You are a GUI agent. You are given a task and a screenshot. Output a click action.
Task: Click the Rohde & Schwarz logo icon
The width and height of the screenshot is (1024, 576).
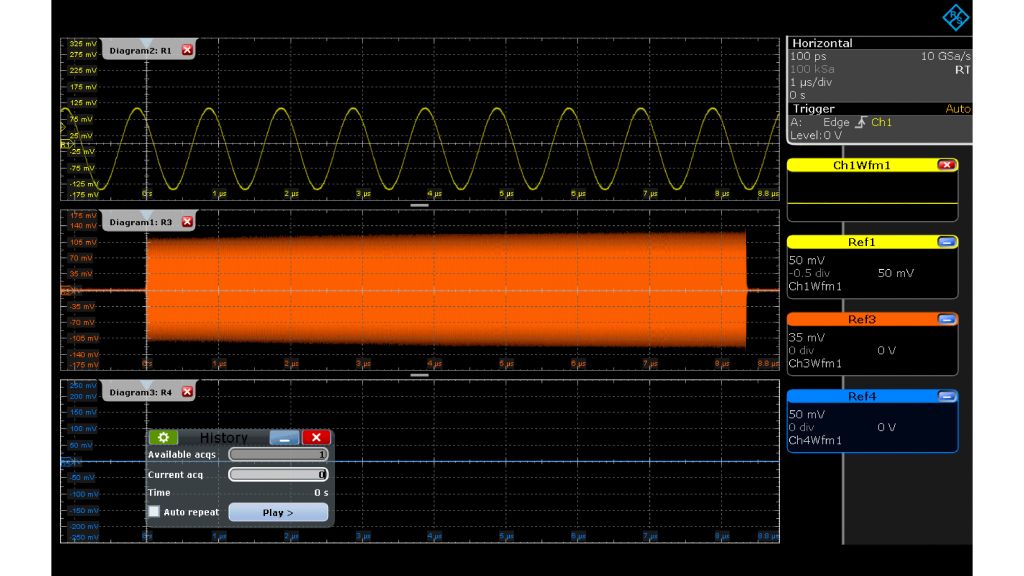coord(956,17)
